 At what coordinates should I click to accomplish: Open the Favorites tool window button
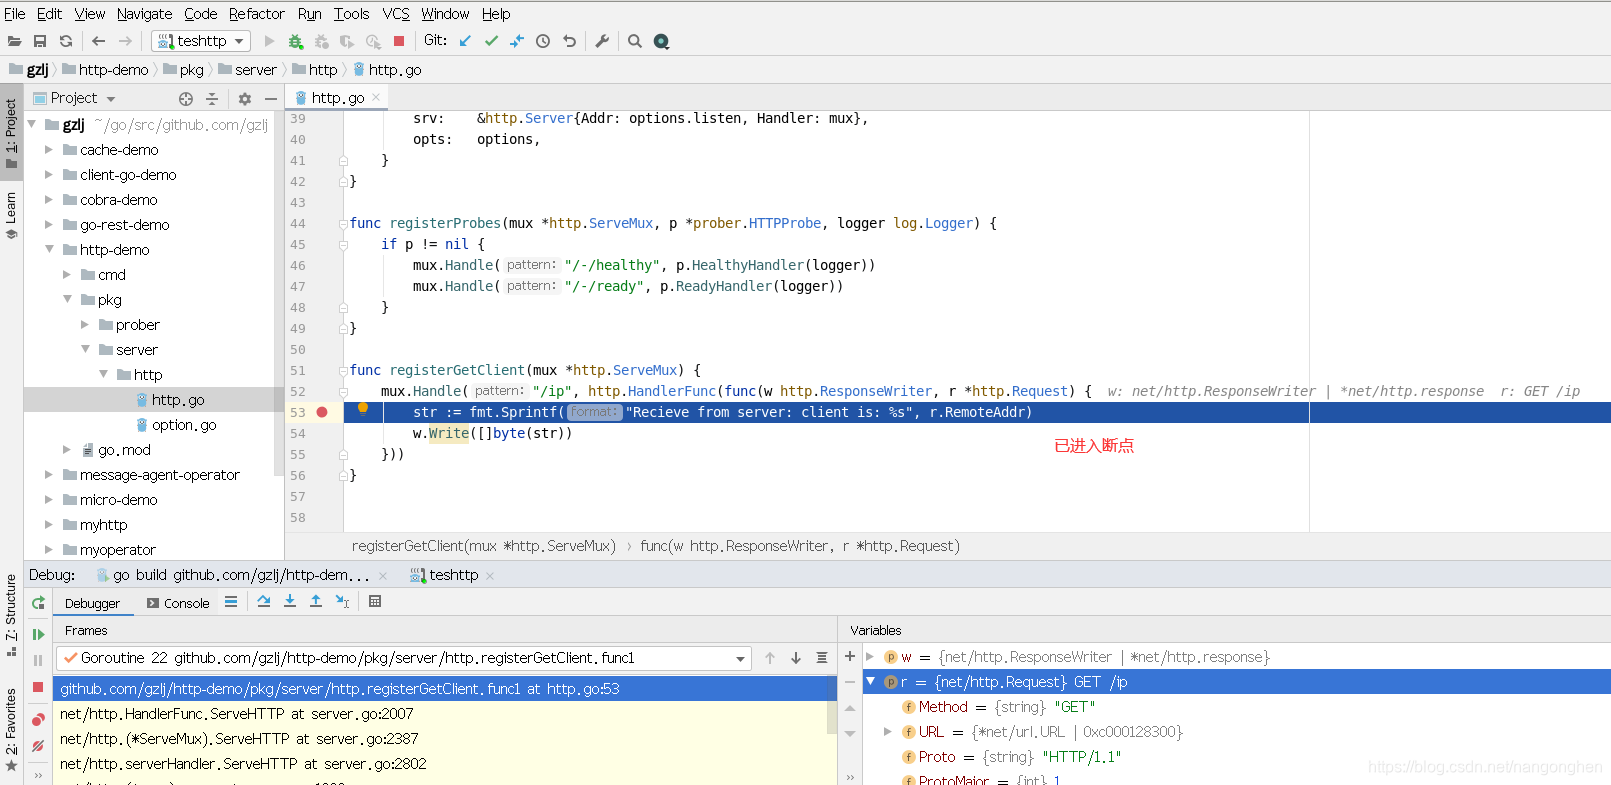11,730
